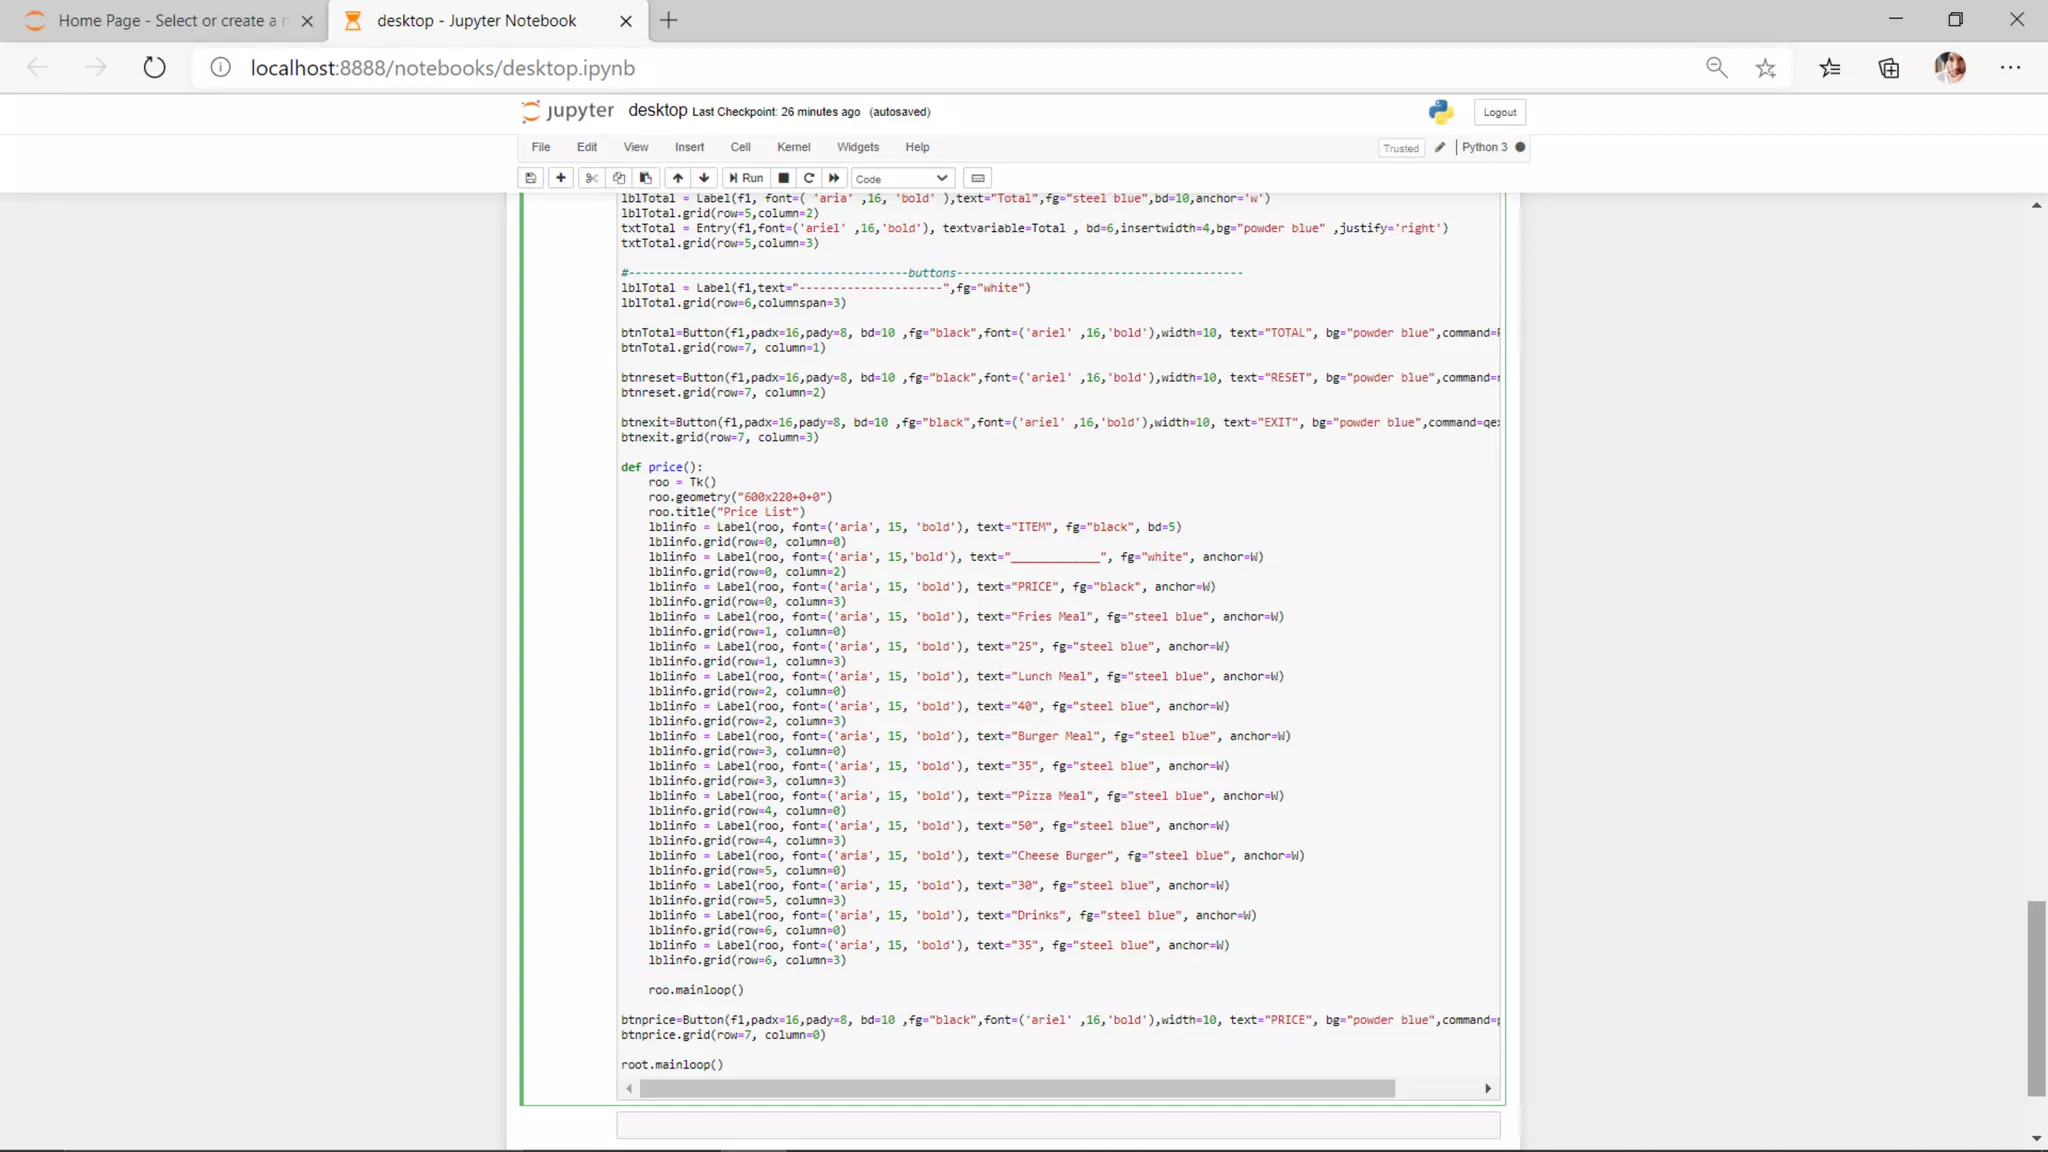Viewport: 2048px width, 1152px height.
Task: Click the Logout button
Action: tap(1499, 112)
